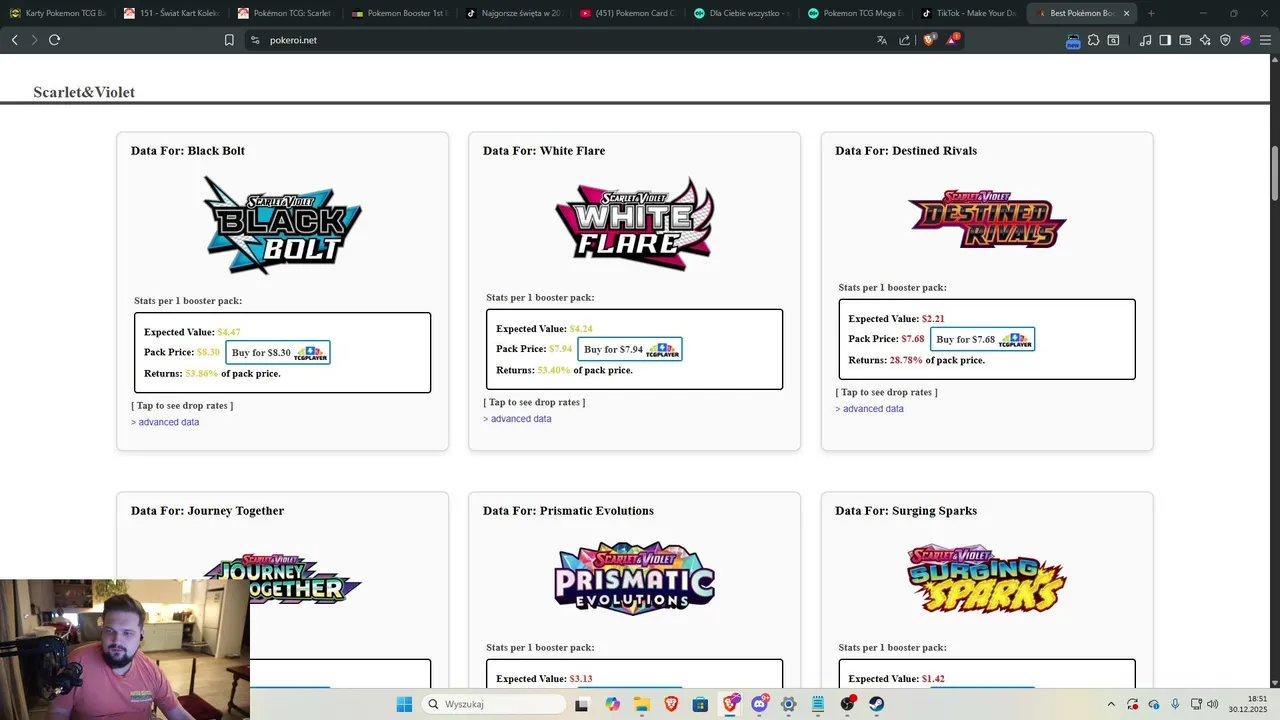The width and height of the screenshot is (1280, 720).
Task: Click the Destined Rivals set logo
Action: (986, 219)
